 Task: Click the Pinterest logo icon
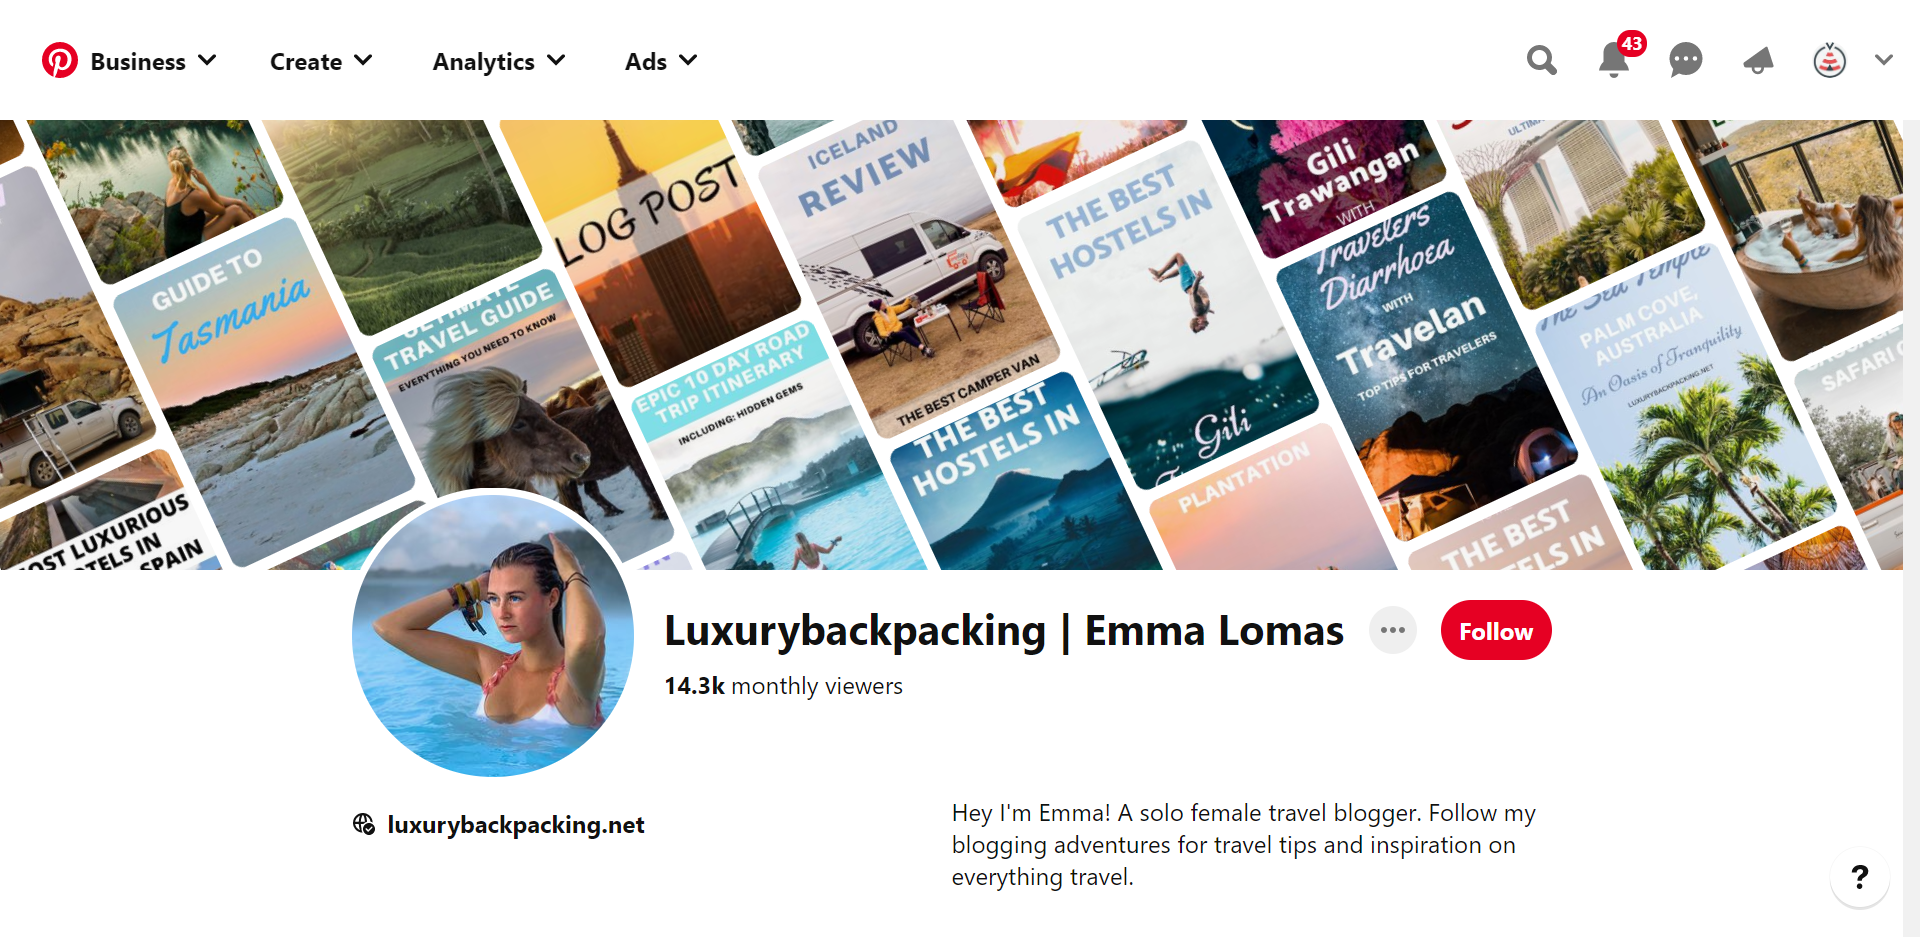pyautogui.click(x=59, y=61)
